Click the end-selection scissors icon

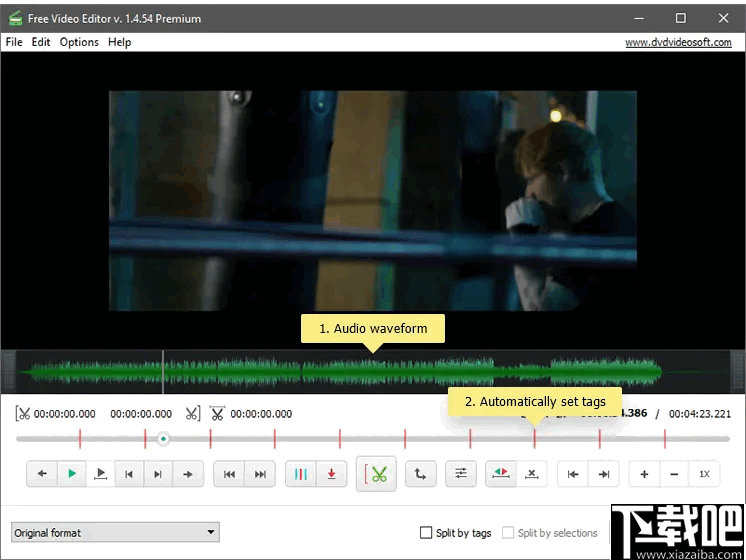pos(193,413)
